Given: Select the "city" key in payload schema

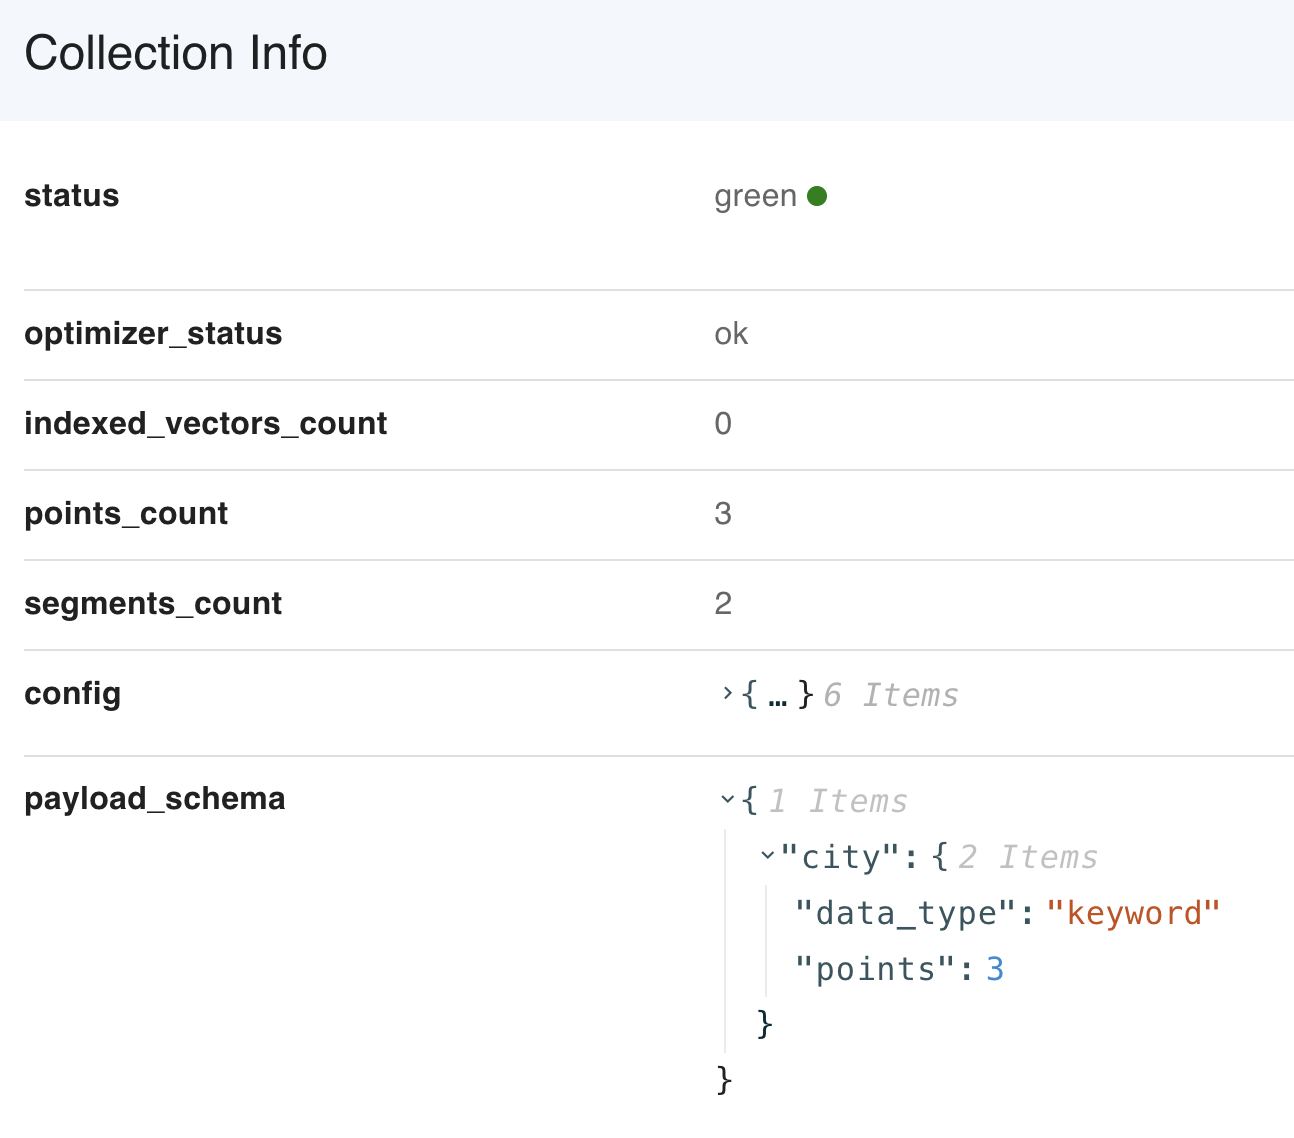Looking at the screenshot, I should point(841,857).
